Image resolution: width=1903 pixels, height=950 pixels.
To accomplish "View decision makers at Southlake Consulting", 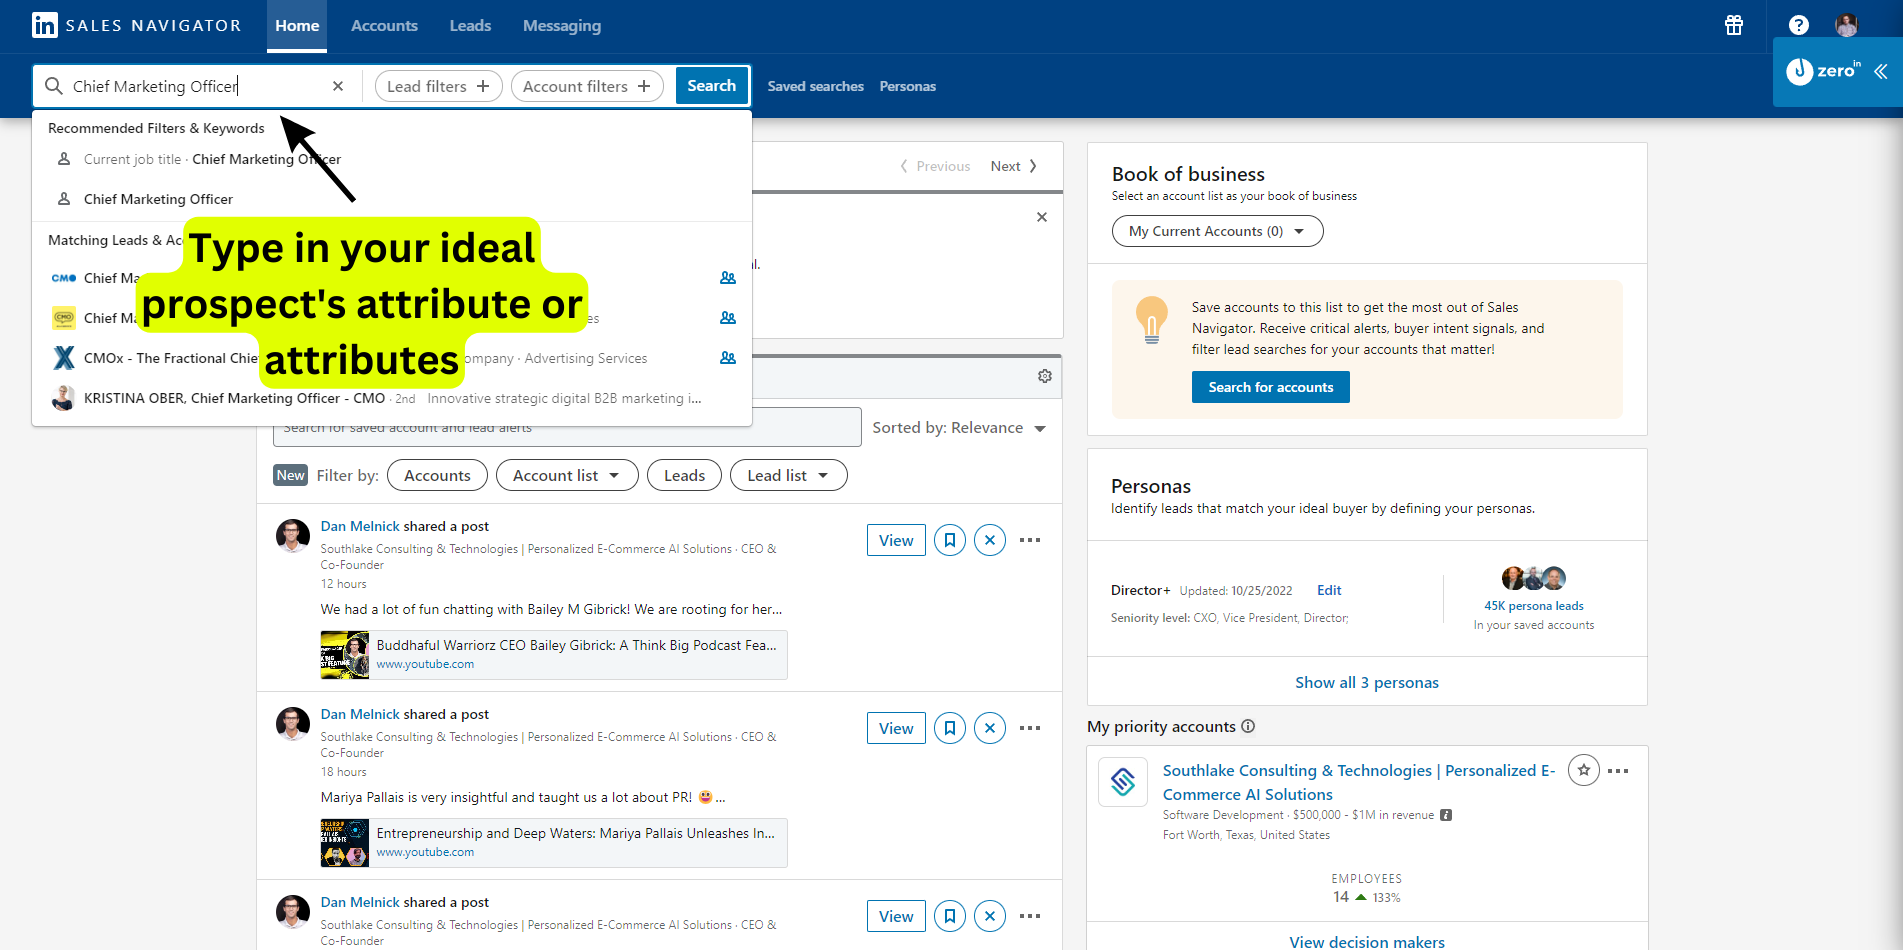I will tap(1367, 941).
